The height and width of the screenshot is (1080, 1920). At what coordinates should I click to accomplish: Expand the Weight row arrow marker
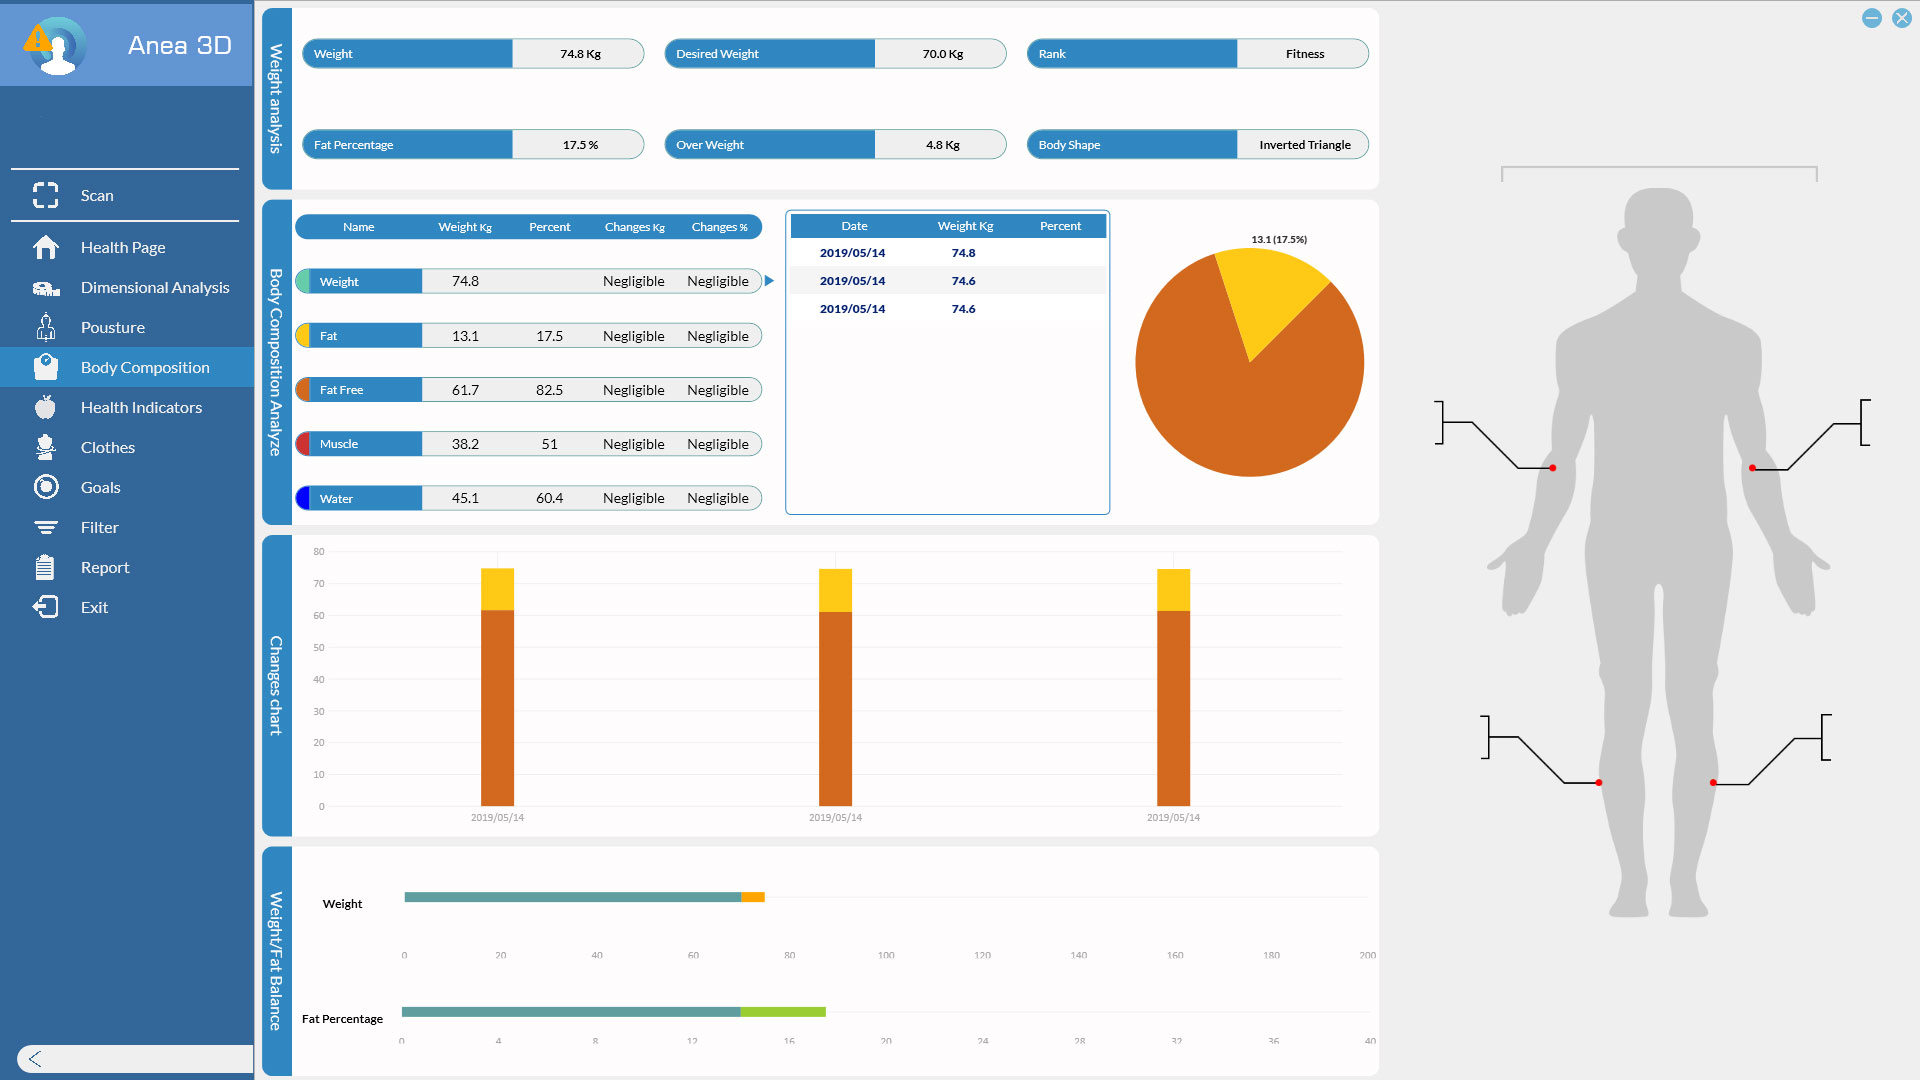(769, 281)
